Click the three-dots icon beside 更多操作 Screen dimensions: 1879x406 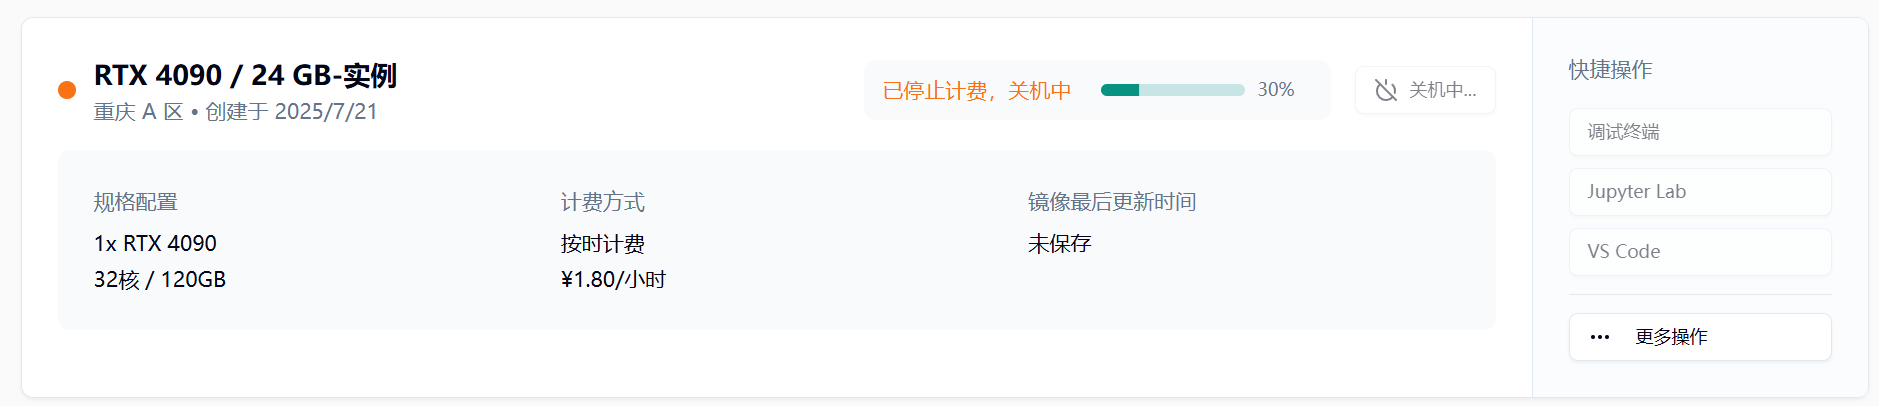click(1600, 337)
